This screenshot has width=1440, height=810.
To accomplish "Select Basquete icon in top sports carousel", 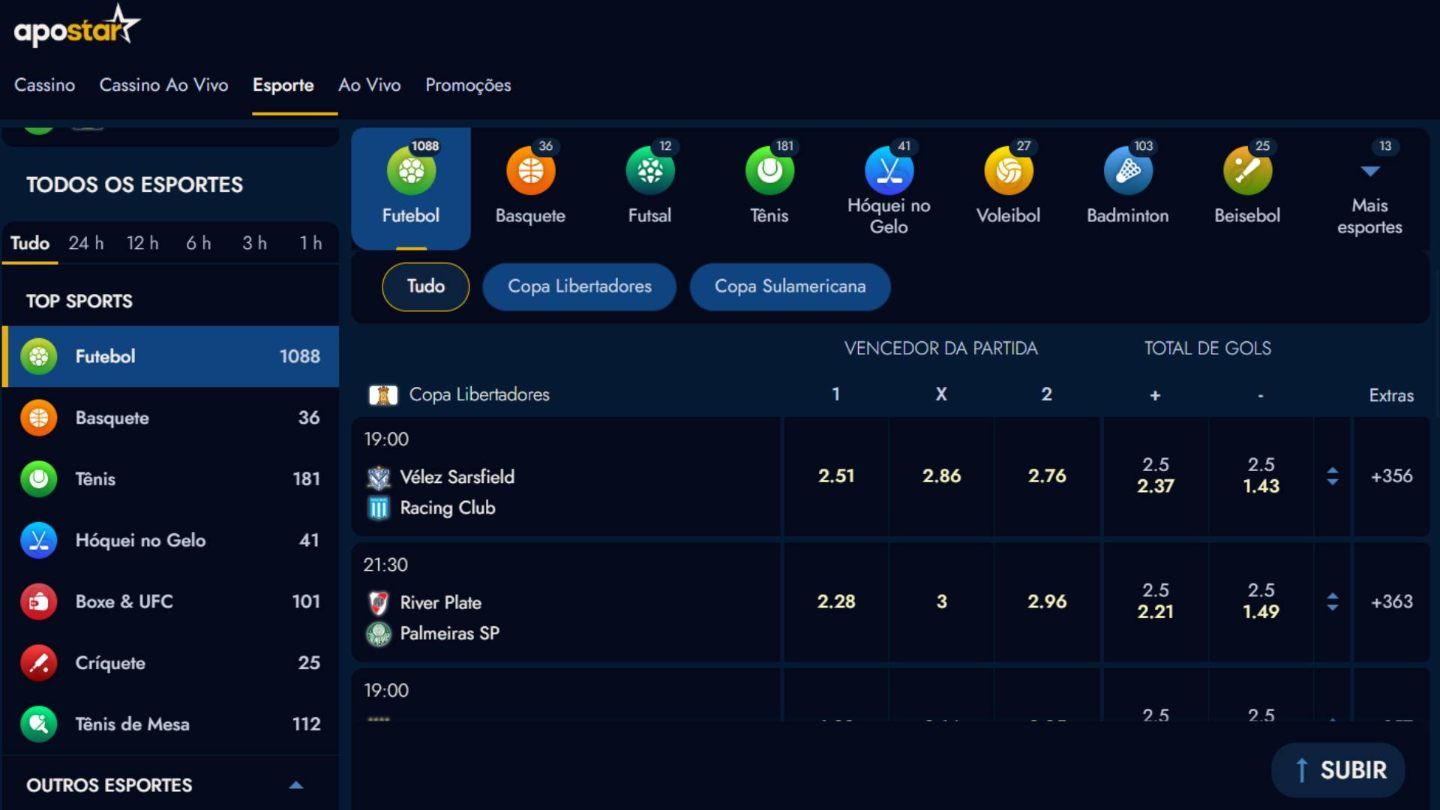I will [530, 172].
